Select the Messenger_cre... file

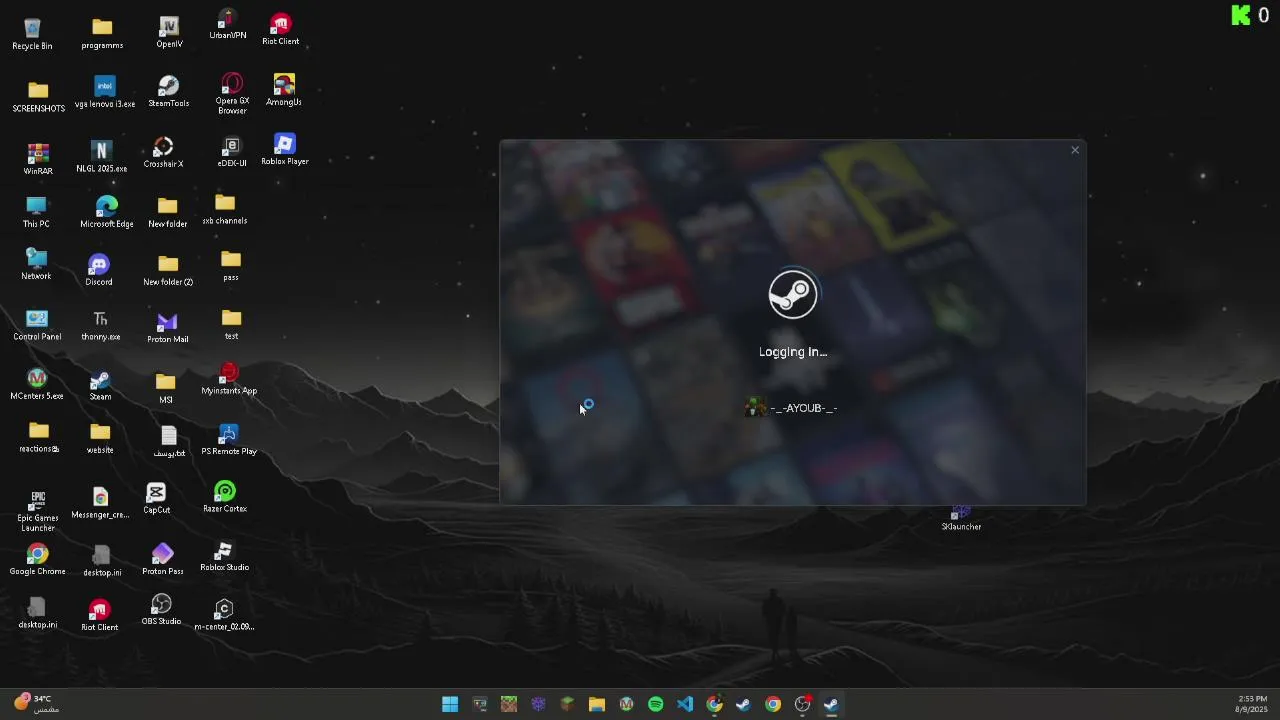point(100,503)
